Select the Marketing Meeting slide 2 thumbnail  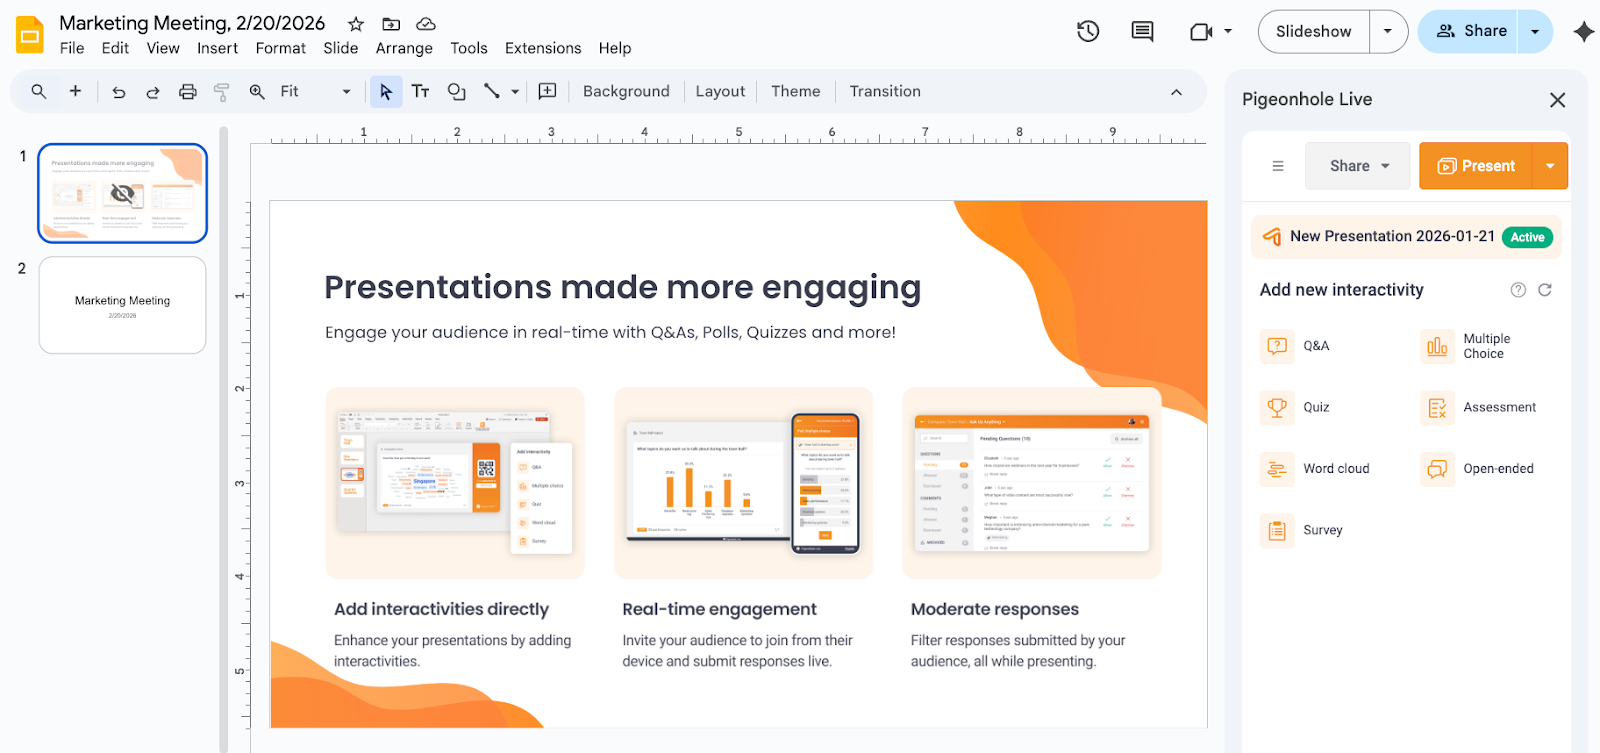pos(123,305)
